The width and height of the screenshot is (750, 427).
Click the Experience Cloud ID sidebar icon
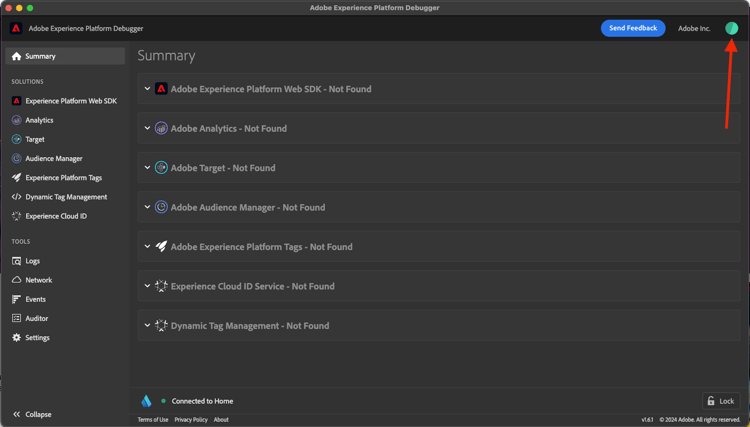pyautogui.click(x=16, y=216)
